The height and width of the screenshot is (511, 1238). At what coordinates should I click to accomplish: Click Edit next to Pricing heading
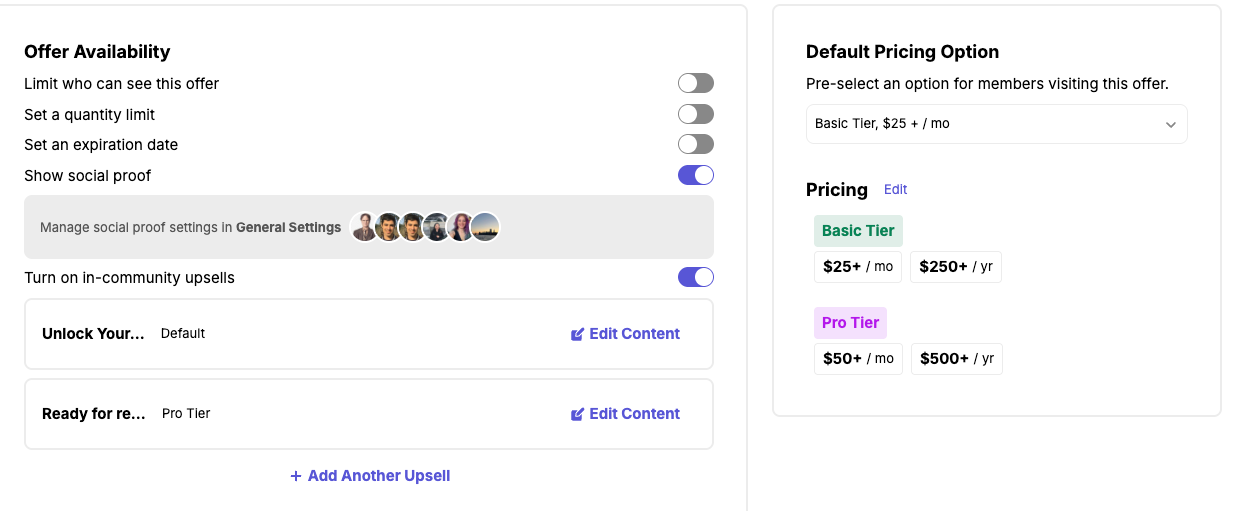(x=895, y=189)
